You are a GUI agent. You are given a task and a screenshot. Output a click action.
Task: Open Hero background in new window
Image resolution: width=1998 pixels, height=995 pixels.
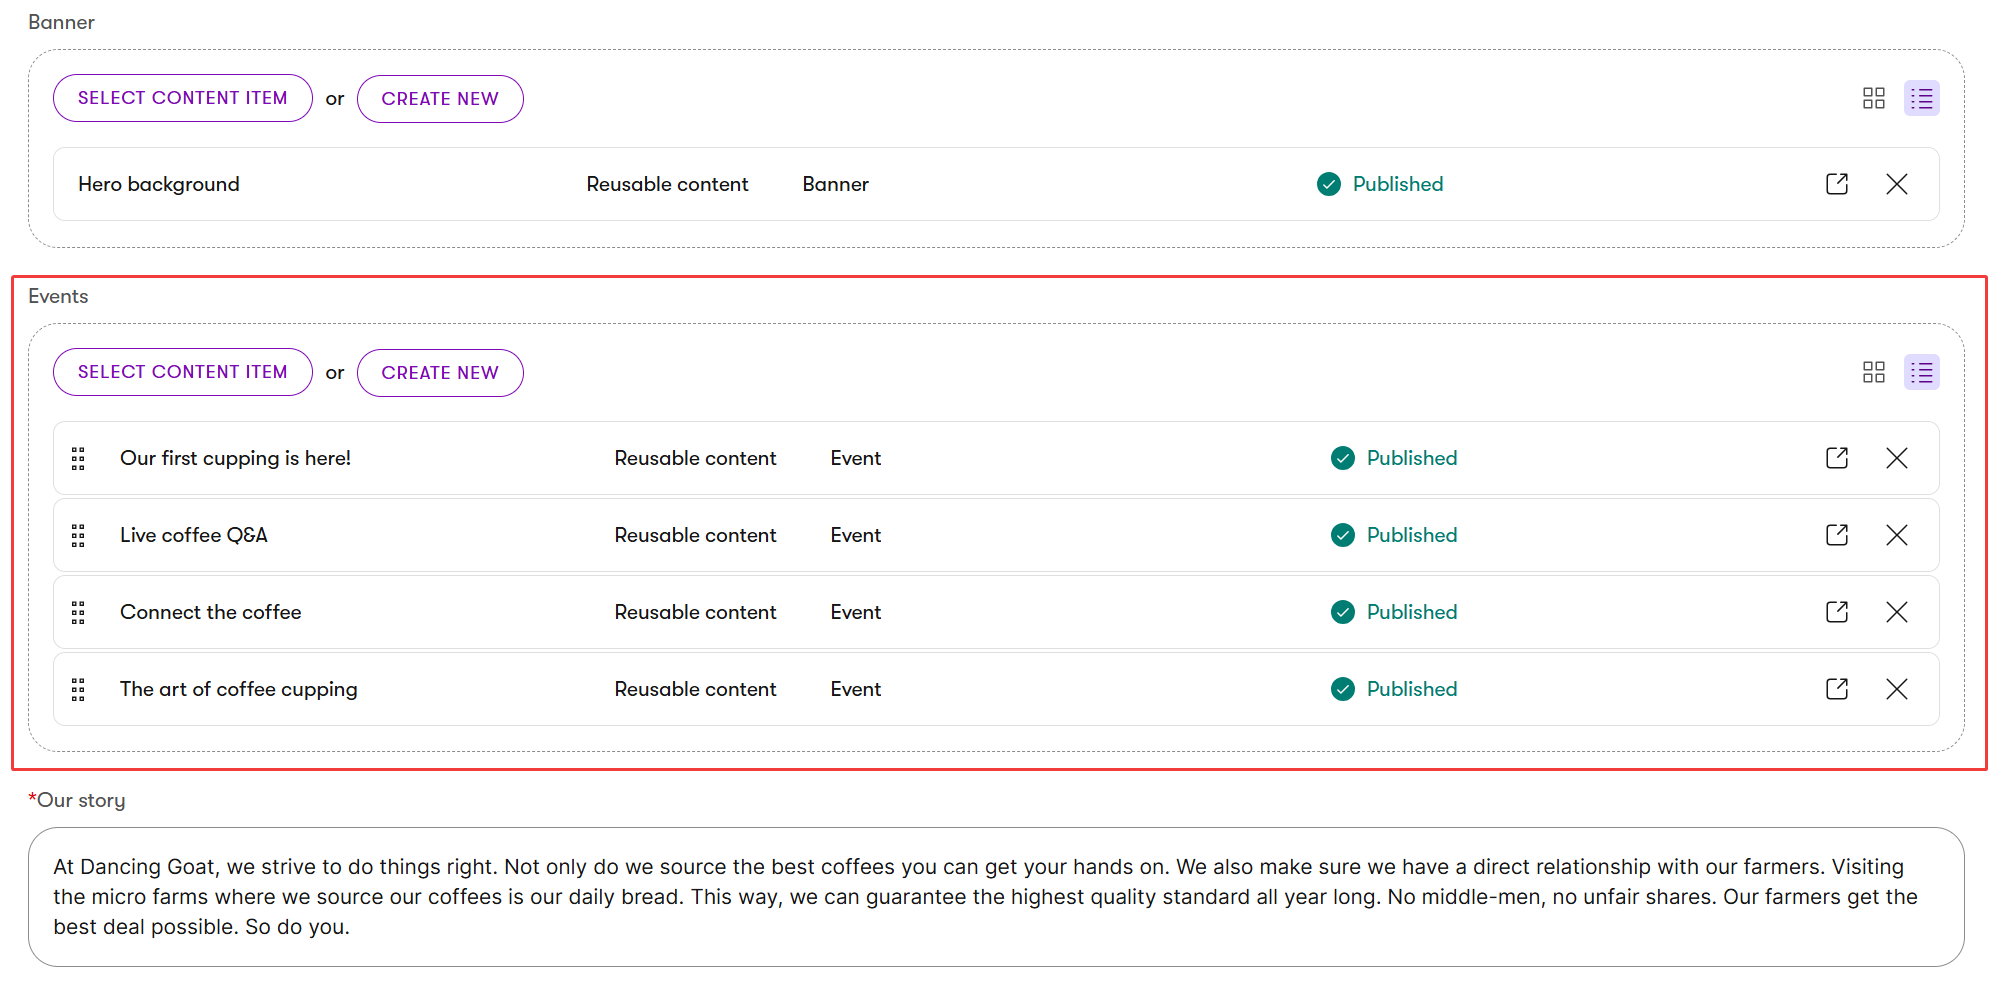pos(1836,184)
